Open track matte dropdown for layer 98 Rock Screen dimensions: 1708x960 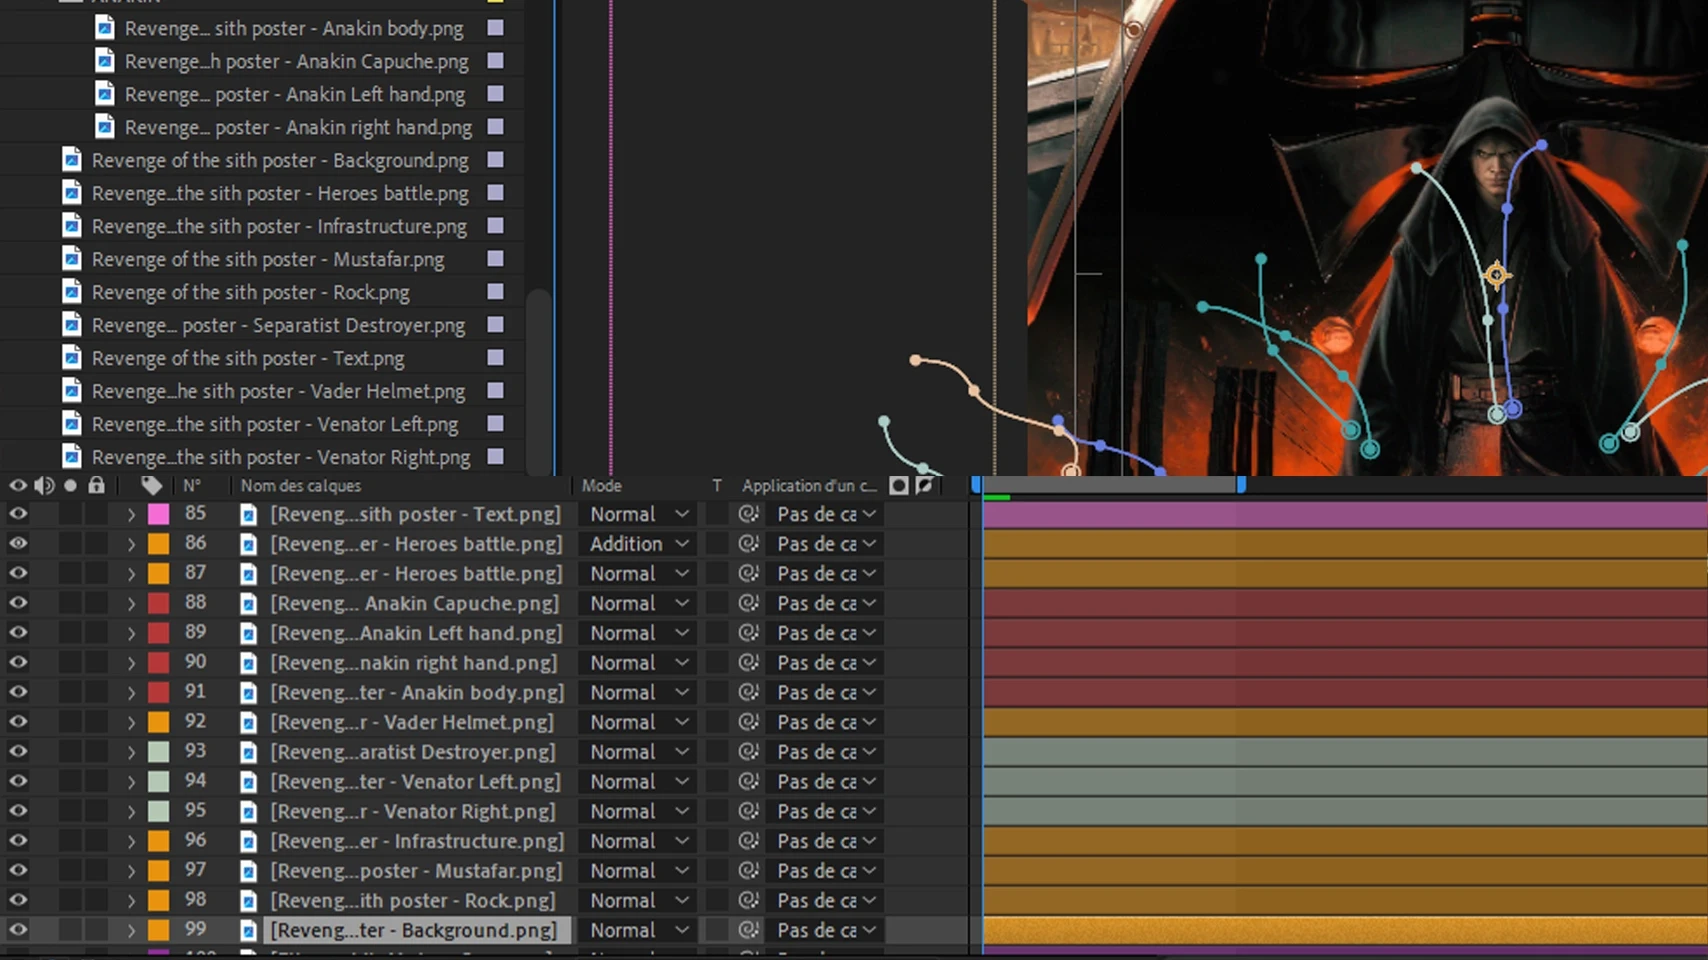click(826, 900)
